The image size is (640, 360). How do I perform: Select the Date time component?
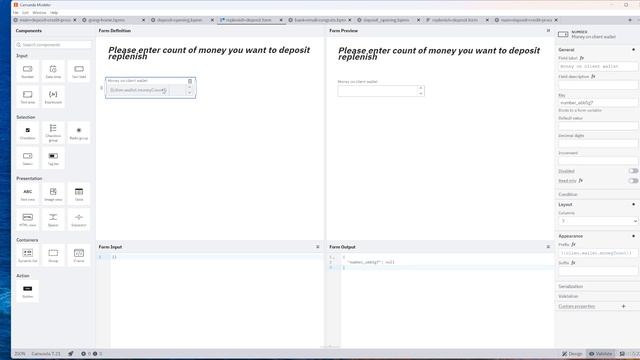pos(53,71)
